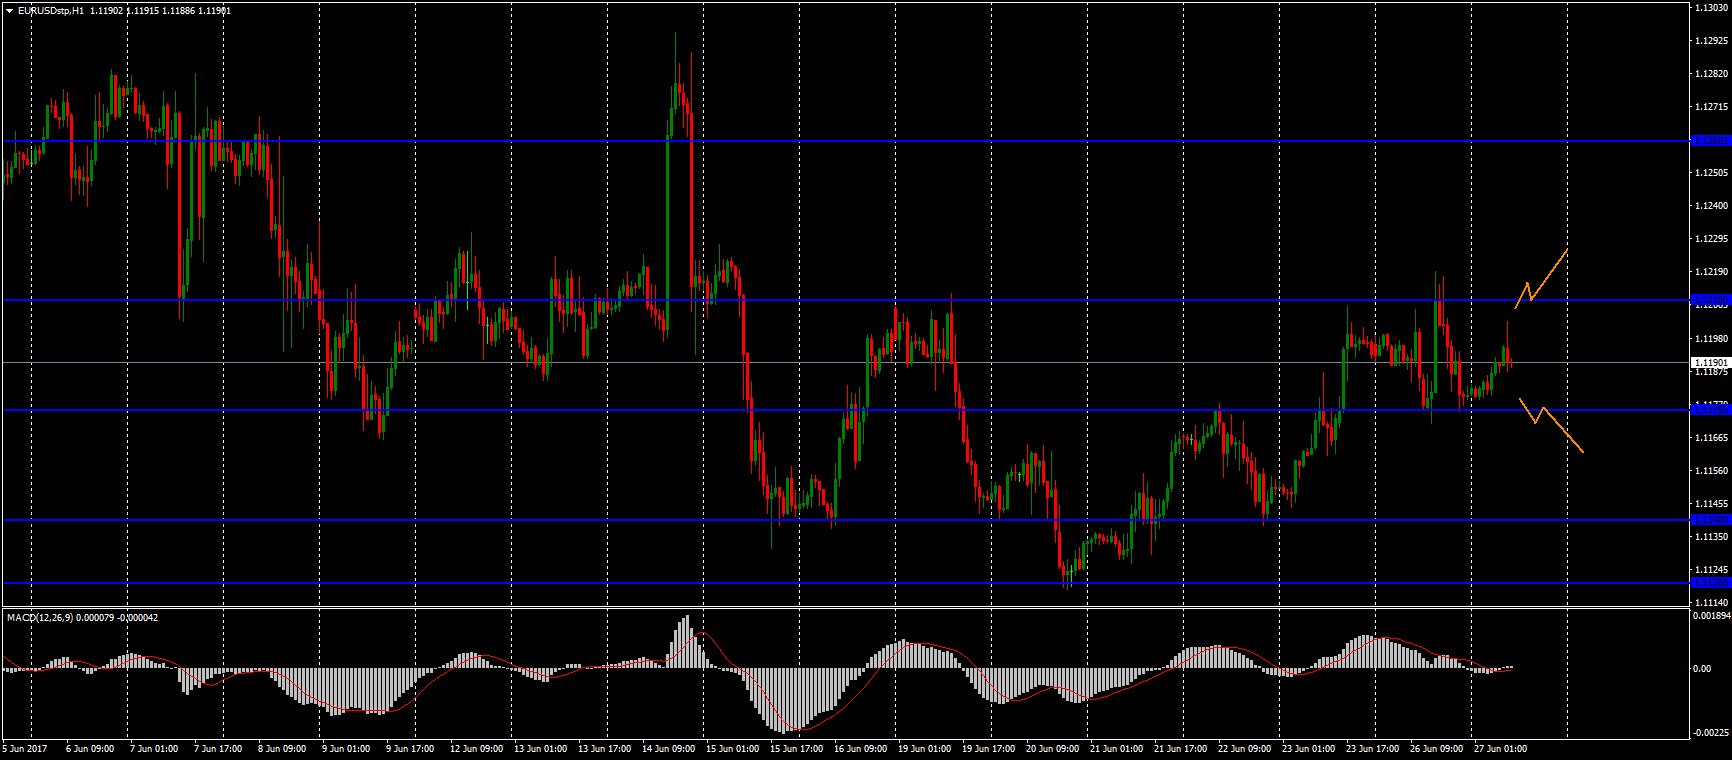This screenshot has width=1732, height=760.
Task: Click the blue price tag at 1.11400
Action: (1708, 520)
